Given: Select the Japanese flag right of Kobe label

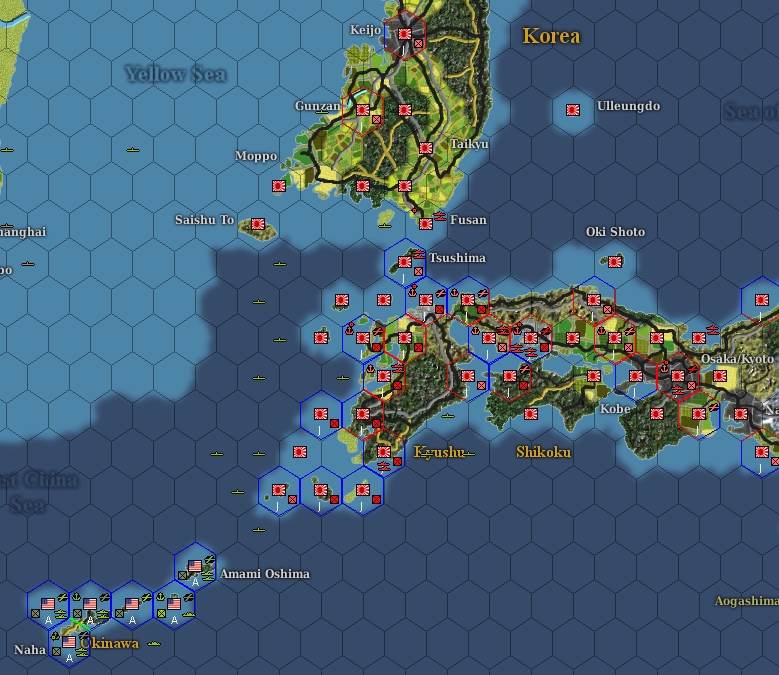Looking at the screenshot, I should point(657,414).
